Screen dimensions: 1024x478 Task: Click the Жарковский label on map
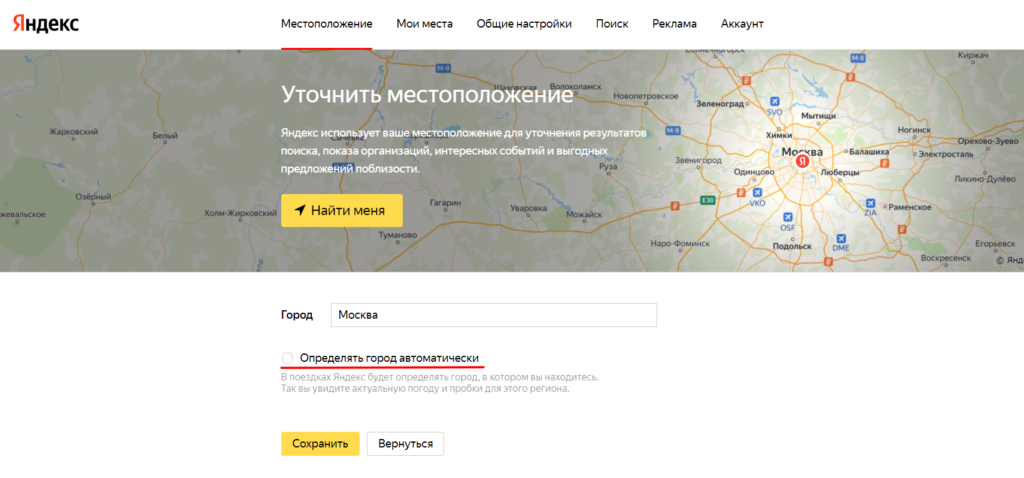74,132
